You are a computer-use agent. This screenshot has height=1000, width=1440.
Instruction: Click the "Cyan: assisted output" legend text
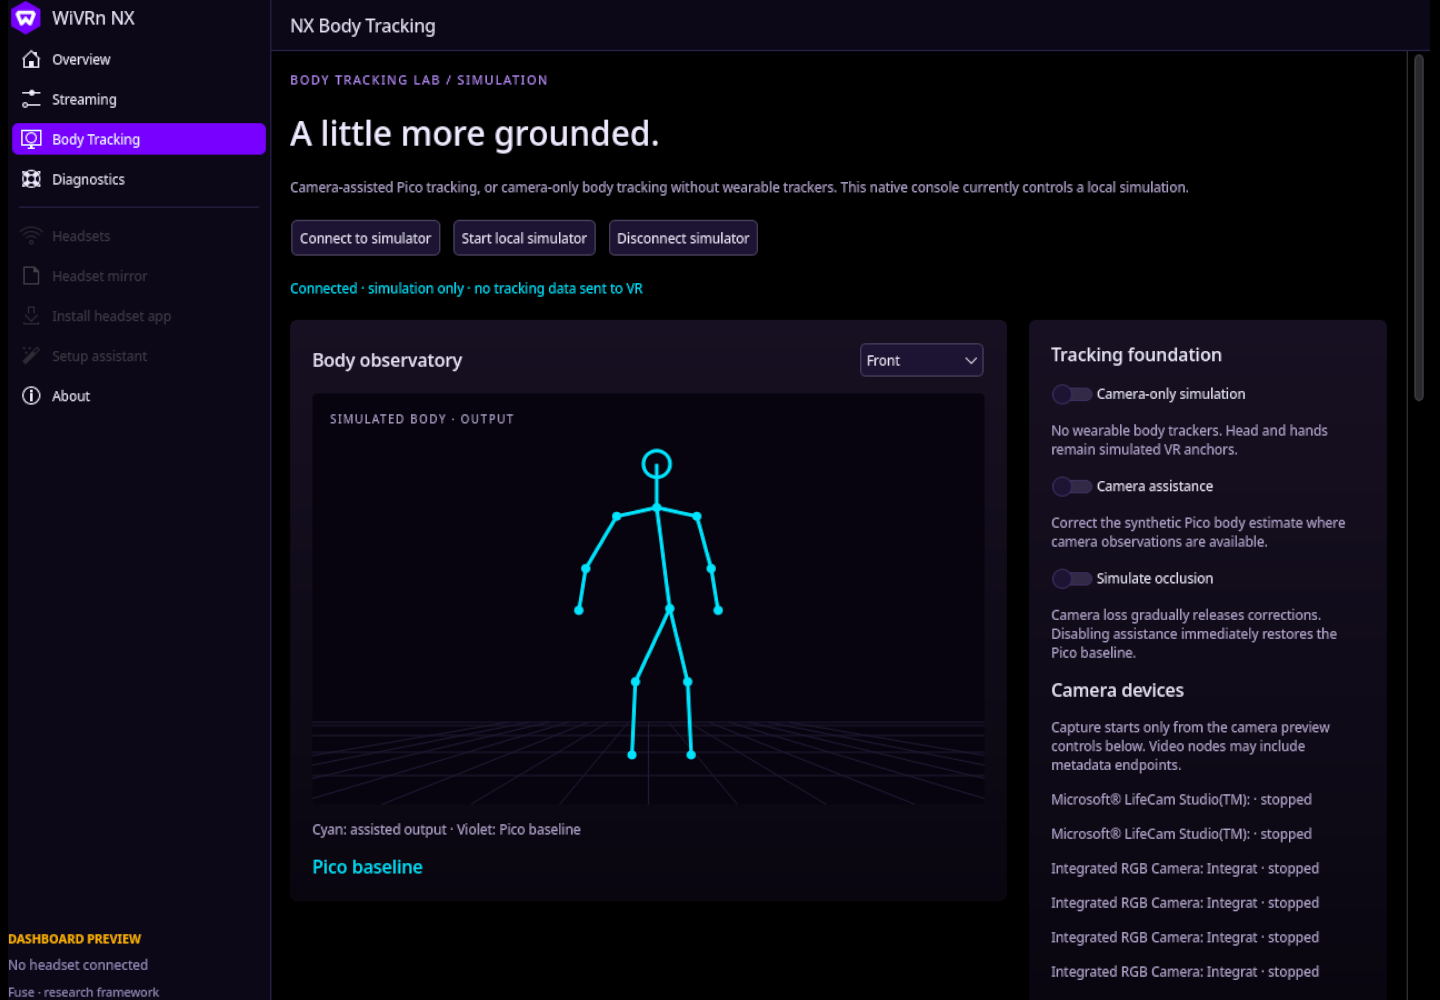379,829
